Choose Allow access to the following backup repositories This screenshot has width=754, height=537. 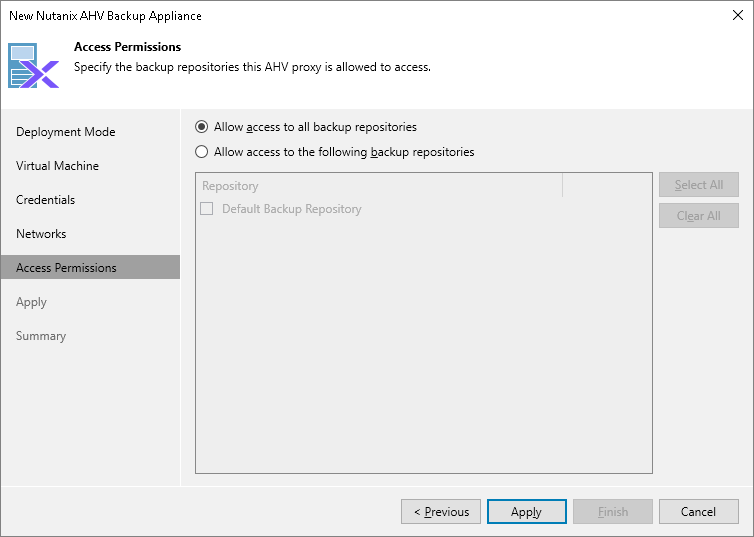202,152
